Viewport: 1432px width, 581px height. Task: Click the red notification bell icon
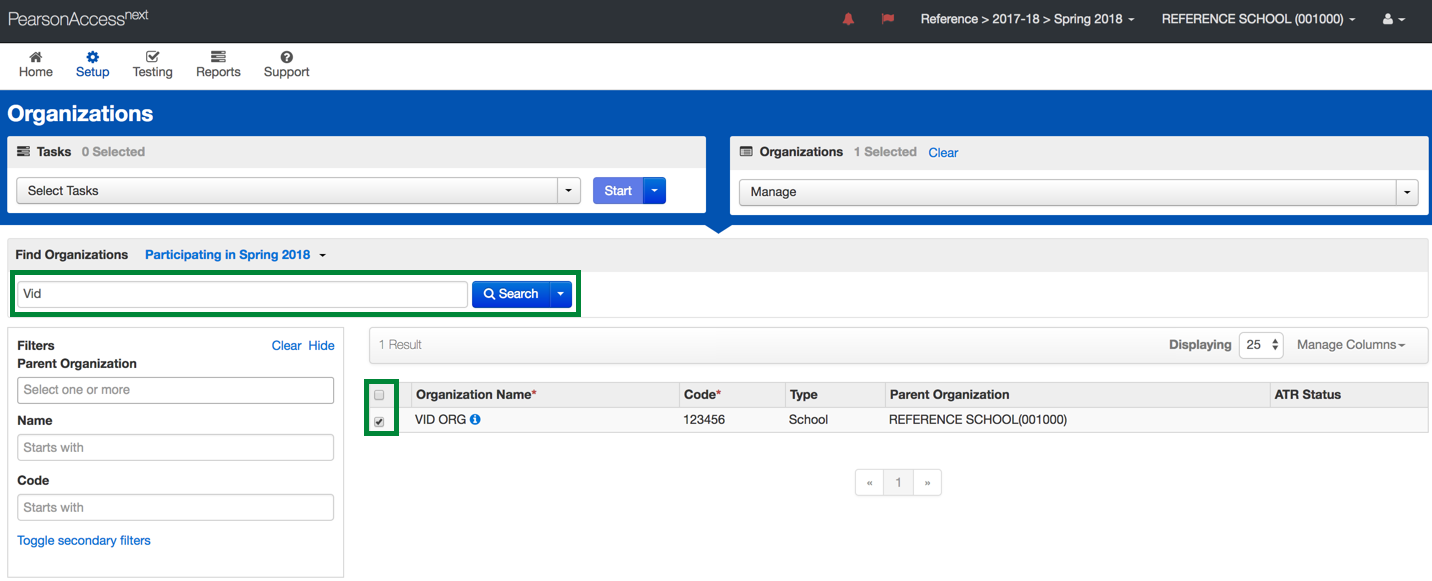pos(848,19)
